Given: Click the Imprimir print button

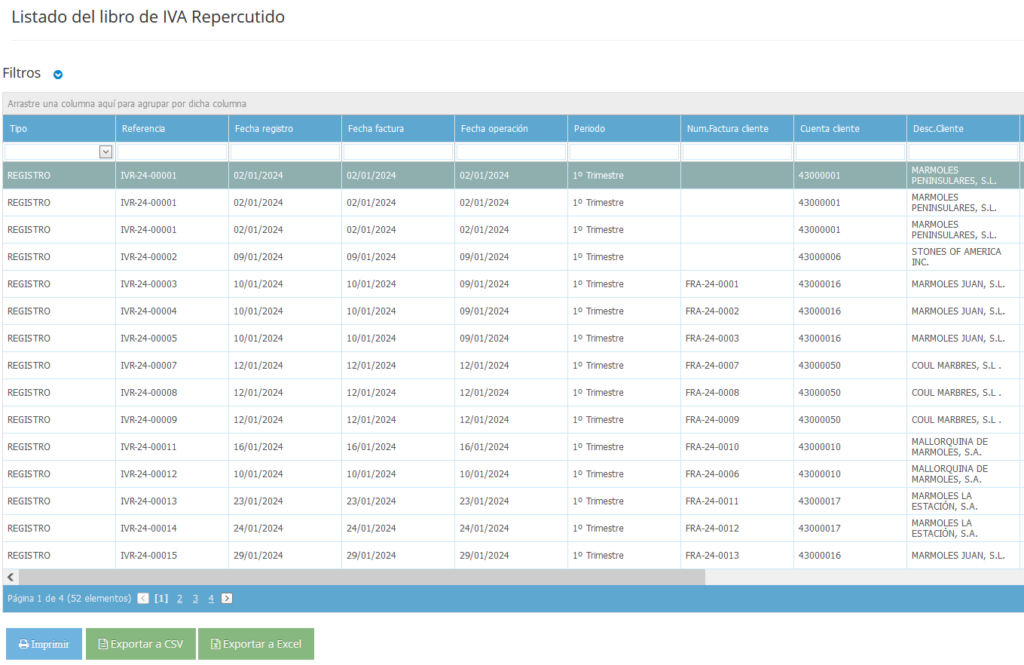Looking at the screenshot, I should (43, 644).
